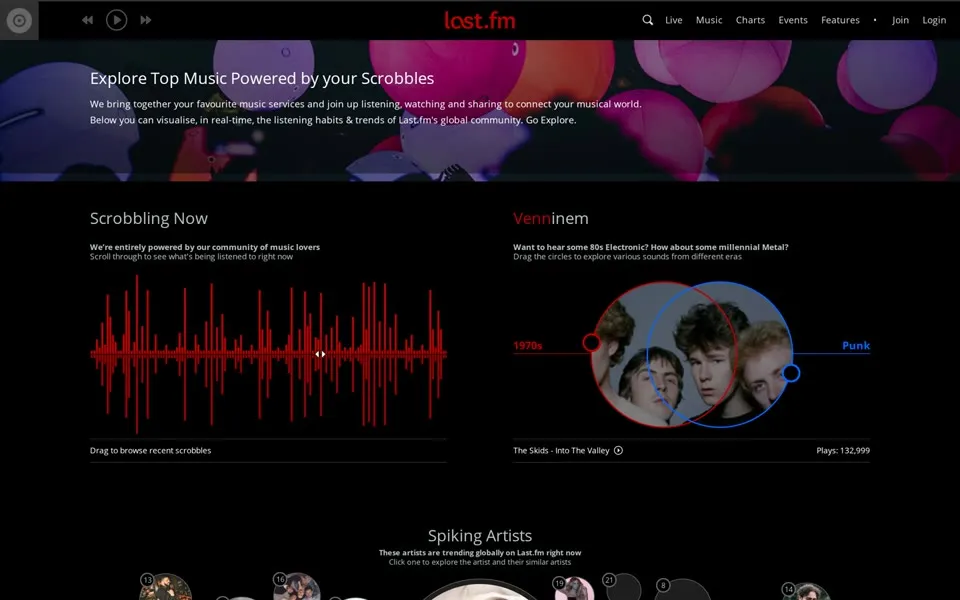This screenshot has width=960, height=600.
Task: Click the disc icon in the top-left corner
Action: click(x=19, y=20)
